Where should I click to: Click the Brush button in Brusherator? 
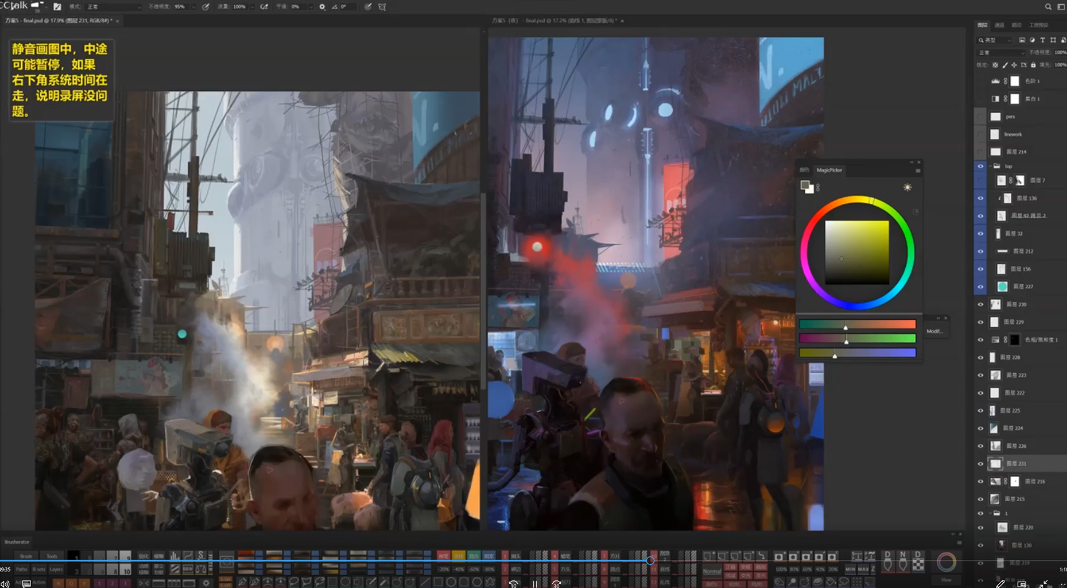pos(26,556)
